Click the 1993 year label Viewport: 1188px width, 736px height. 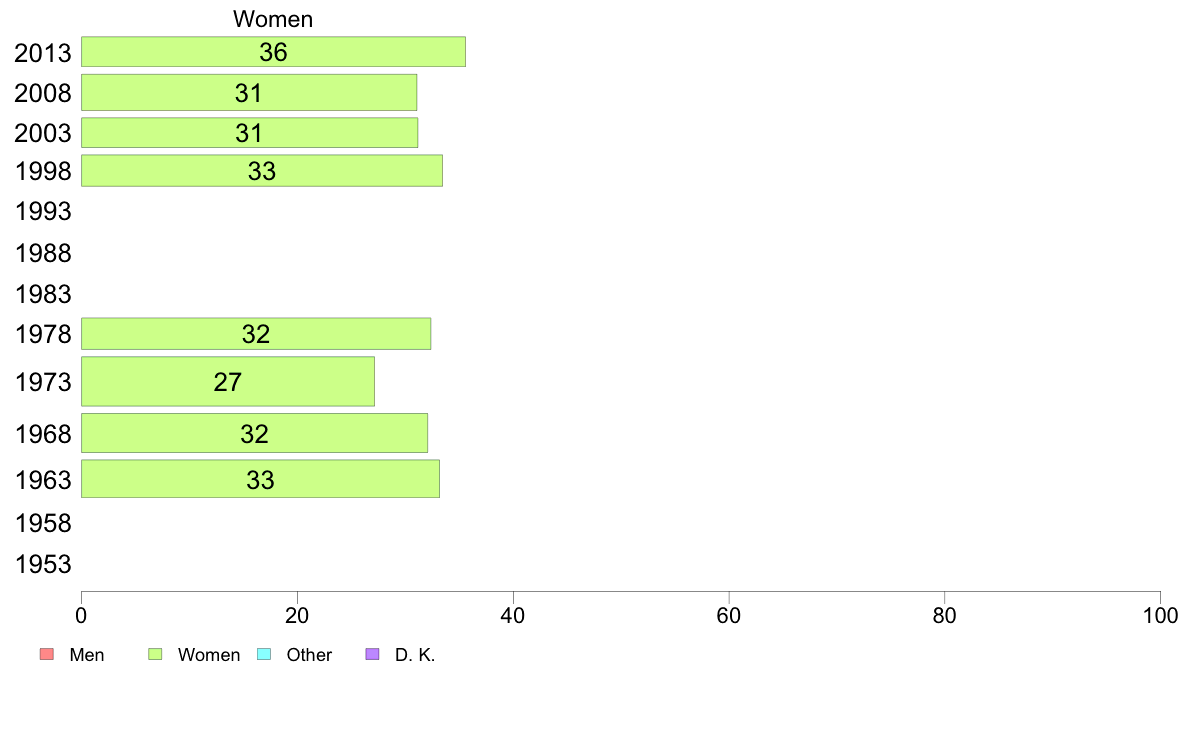click(43, 211)
